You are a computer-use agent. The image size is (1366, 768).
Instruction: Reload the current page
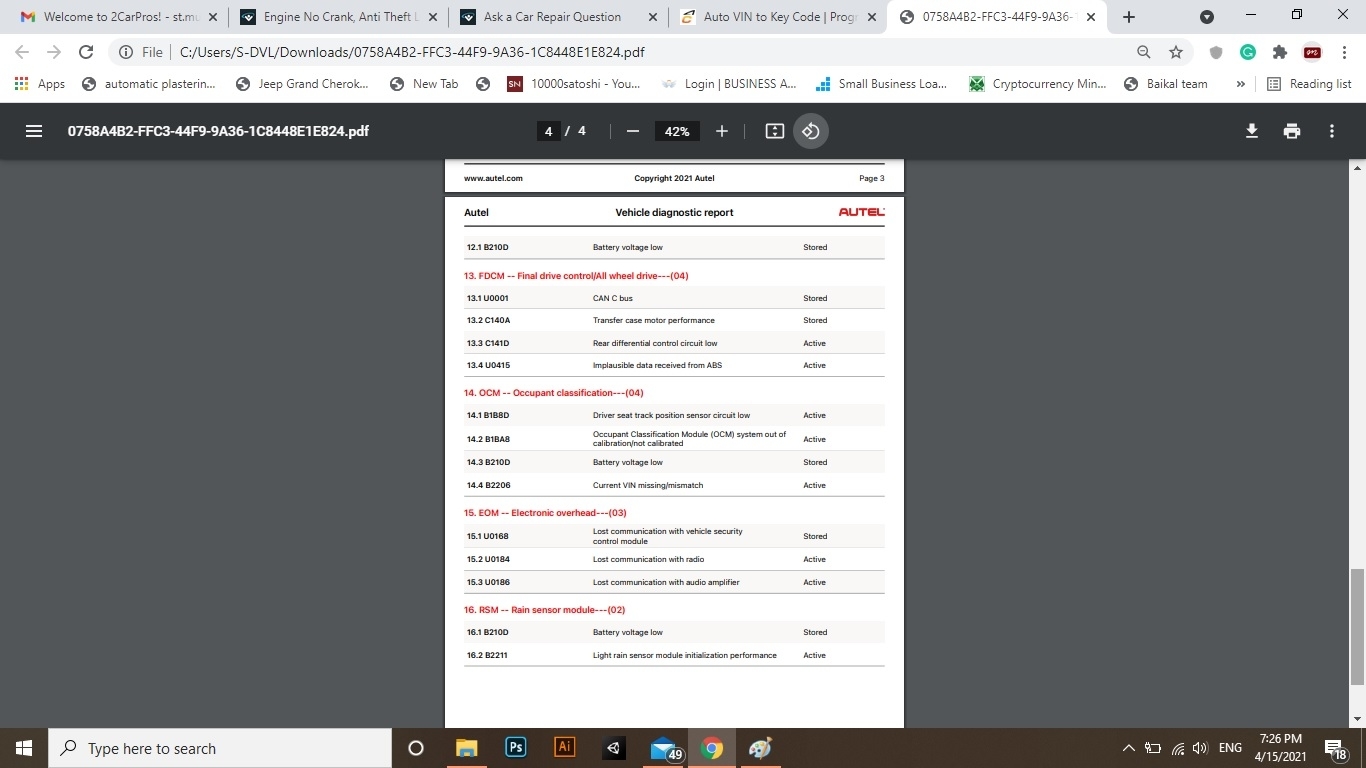tap(86, 52)
